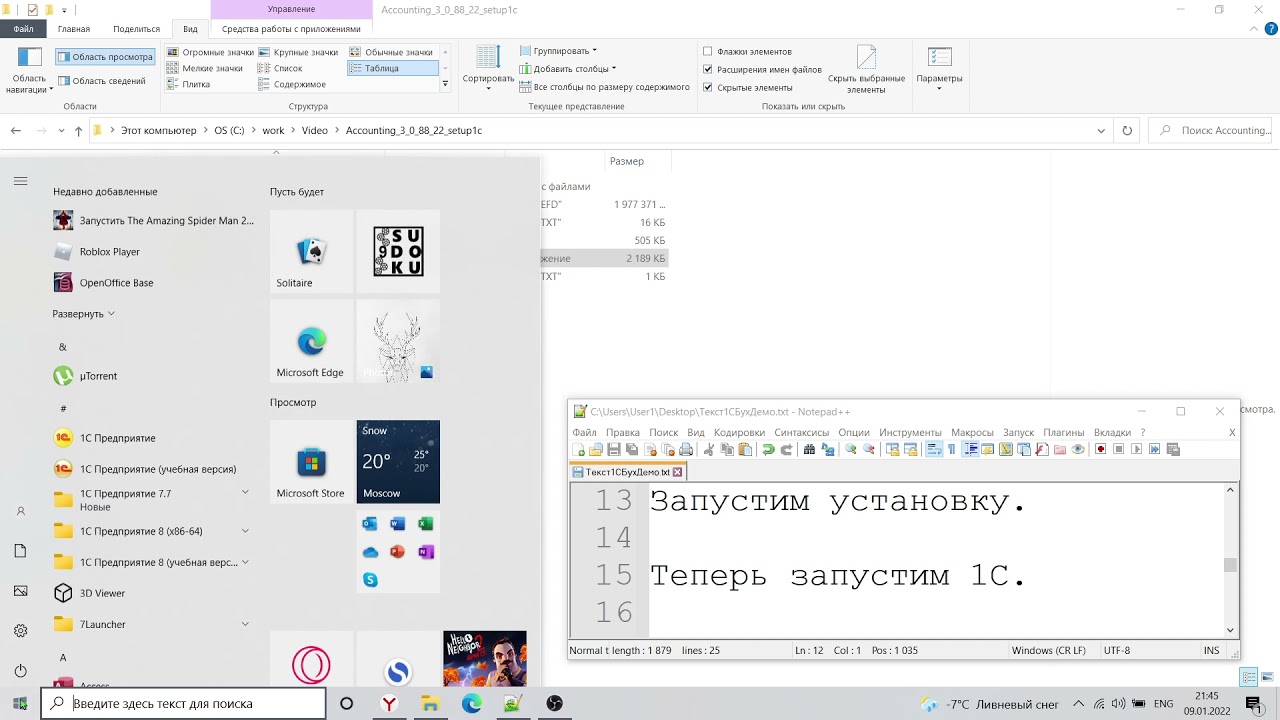1280x720 pixels.
Task: Expand the 1С Предприятие 7.7 folder
Action: pos(245,493)
